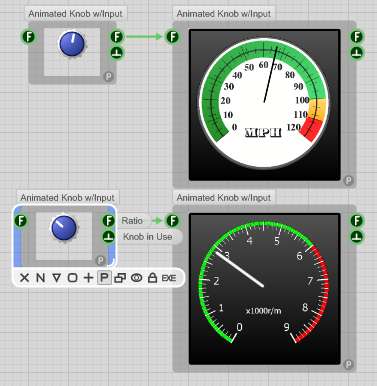Click the EXE button in selection toolbar

click(x=169, y=278)
